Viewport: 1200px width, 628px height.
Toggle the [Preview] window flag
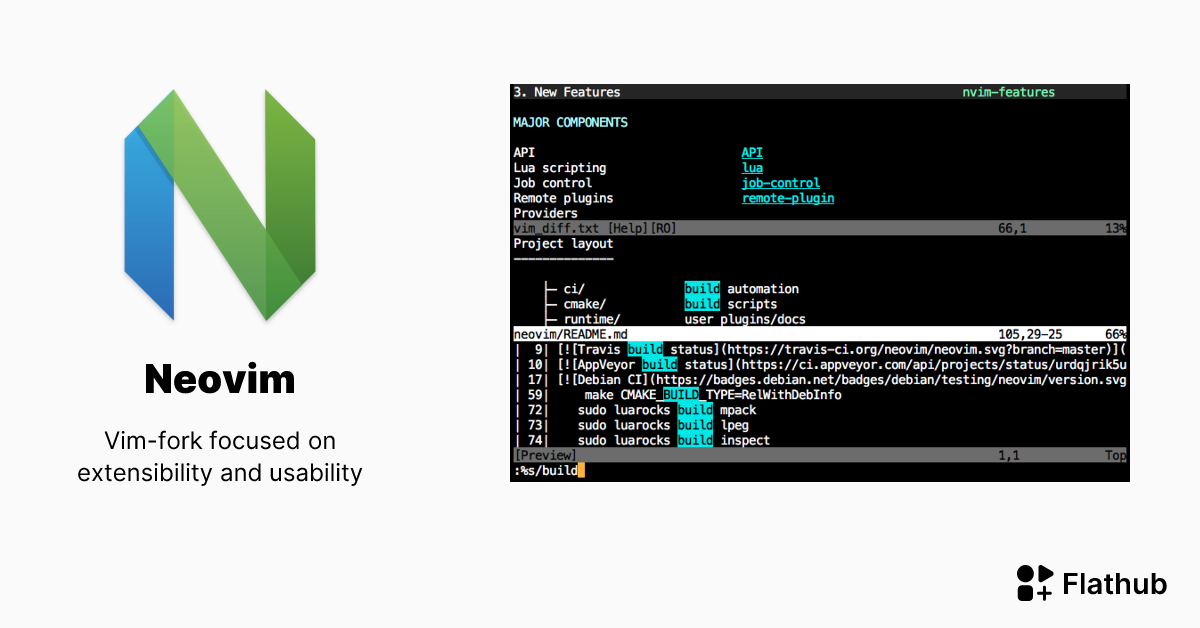pos(545,454)
